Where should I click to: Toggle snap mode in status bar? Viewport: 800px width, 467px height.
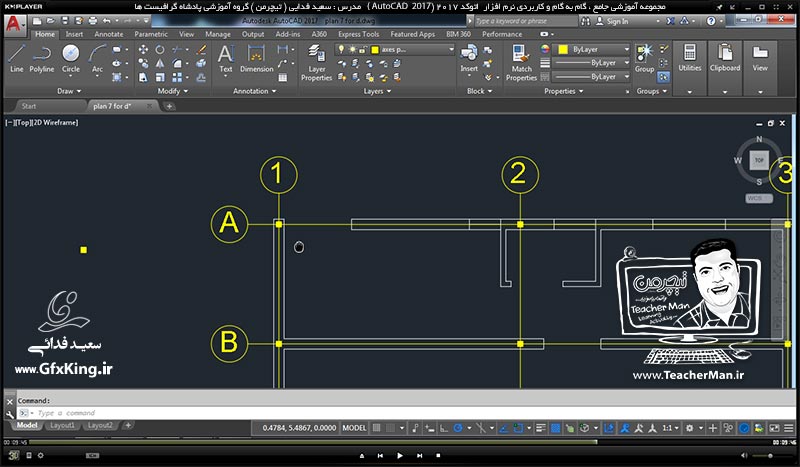click(x=390, y=428)
